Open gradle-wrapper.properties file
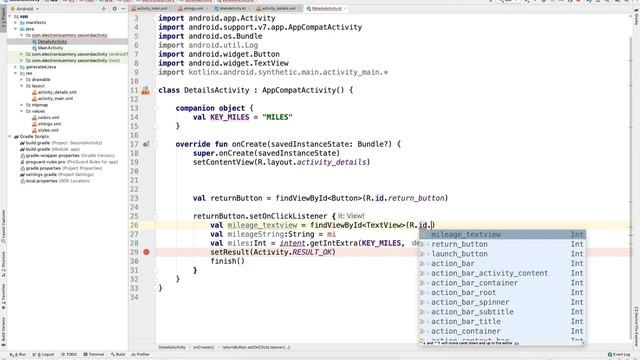The height and width of the screenshot is (360, 640). coord(67,156)
